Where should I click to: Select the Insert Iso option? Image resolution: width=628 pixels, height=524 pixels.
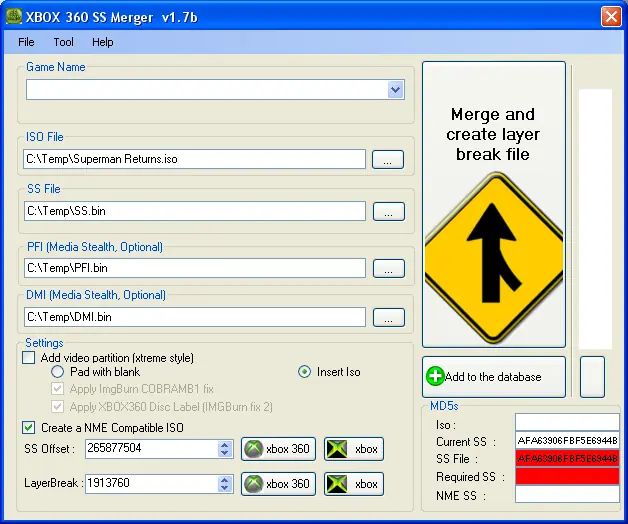(x=304, y=372)
